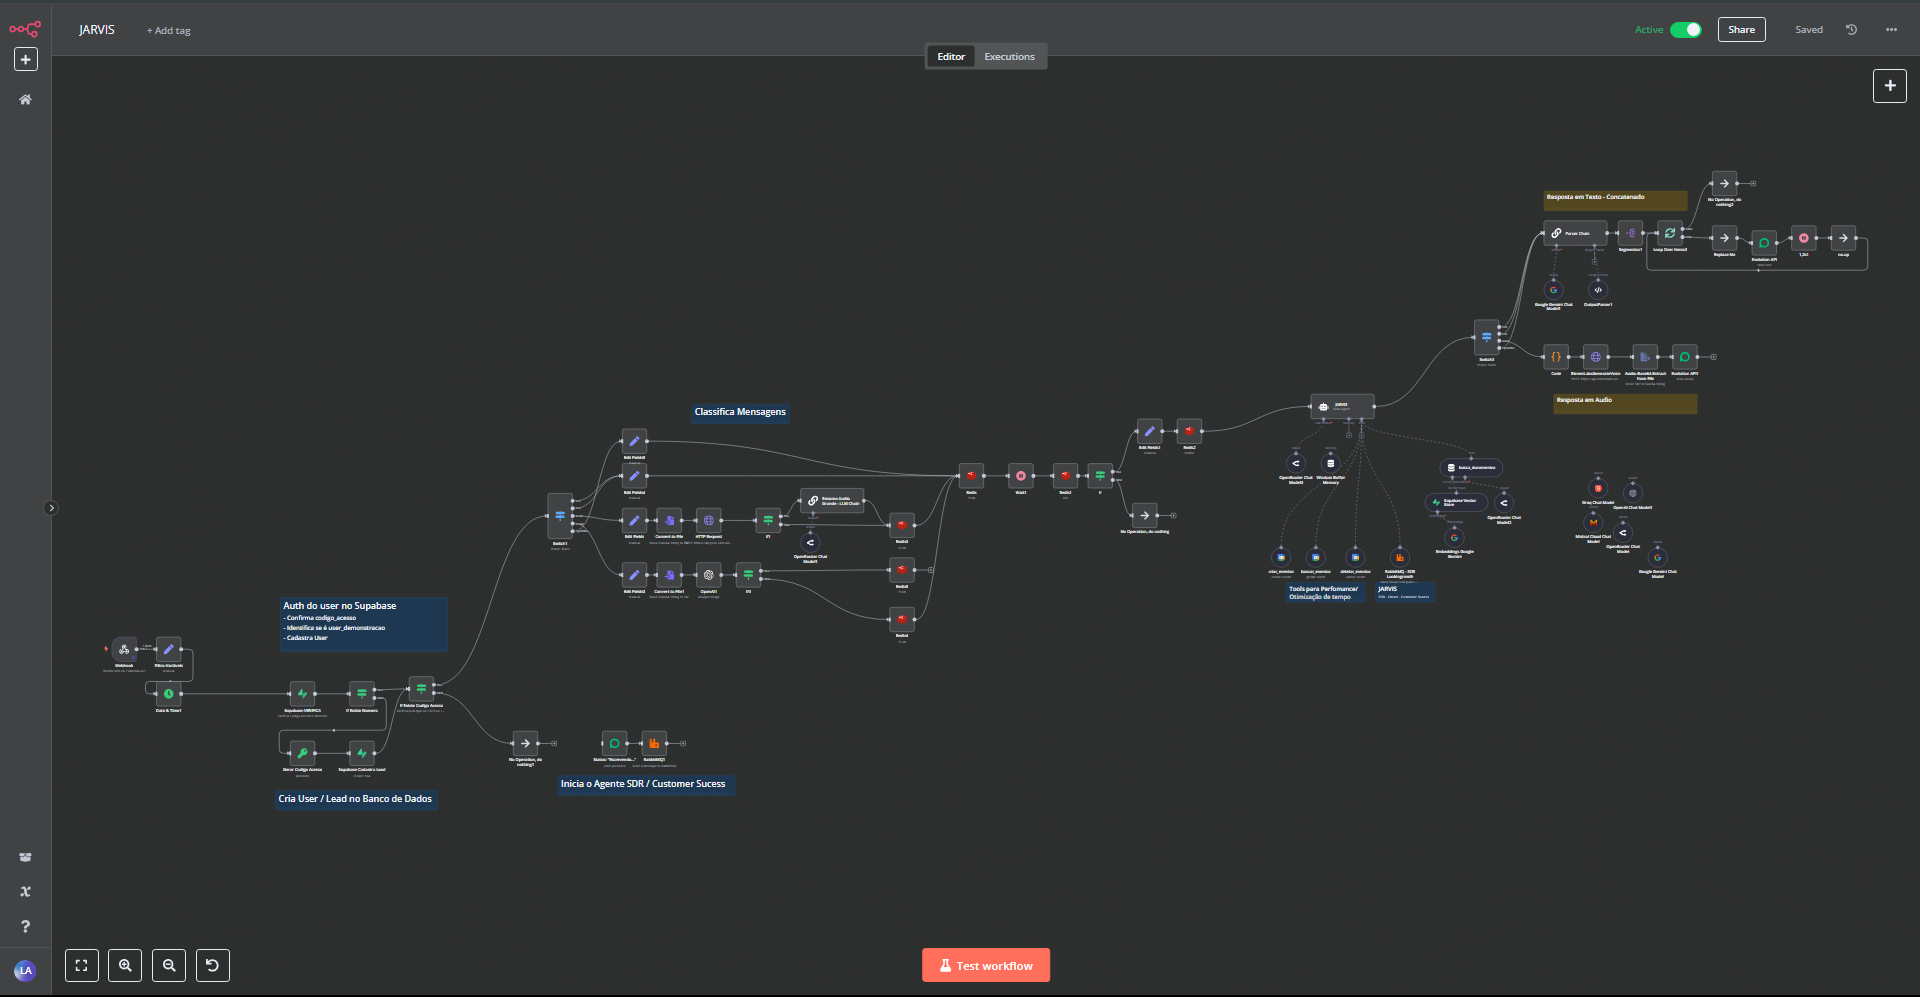1920x997 pixels.
Task: Select the Webhook trigger node
Action: coord(124,650)
